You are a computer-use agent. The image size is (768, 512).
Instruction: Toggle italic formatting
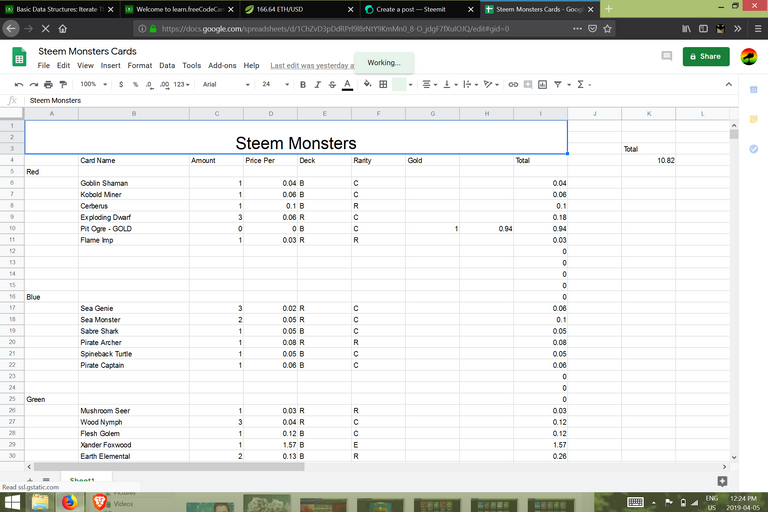(317, 84)
